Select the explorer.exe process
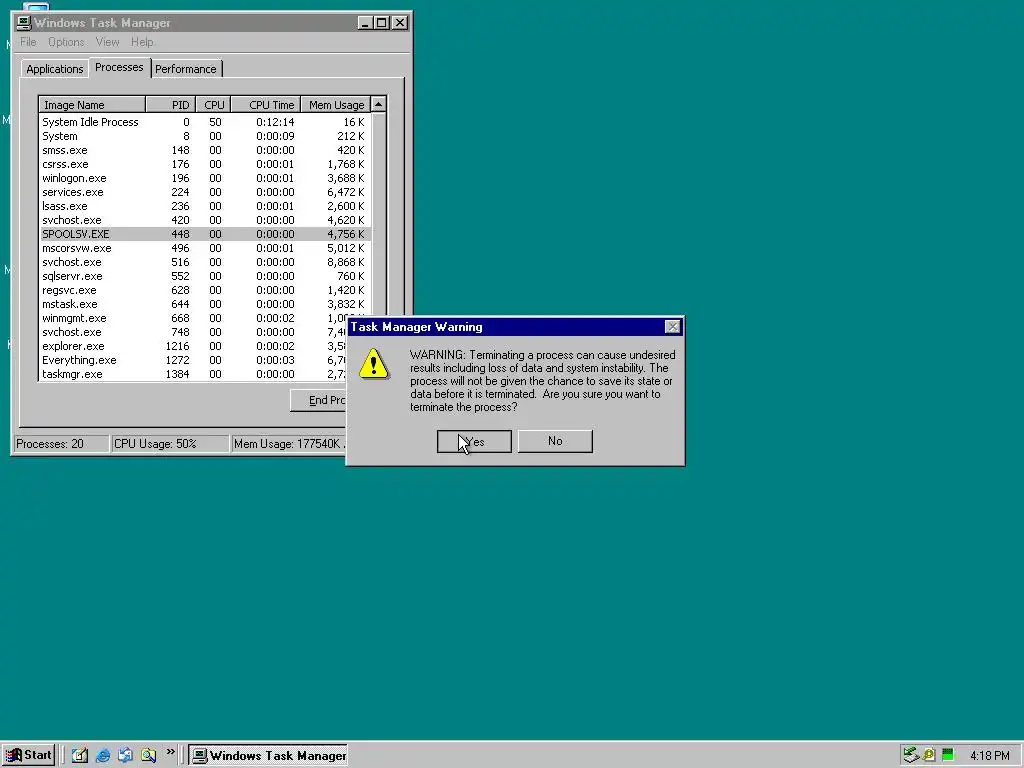The height and width of the screenshot is (768, 1024). (193, 346)
